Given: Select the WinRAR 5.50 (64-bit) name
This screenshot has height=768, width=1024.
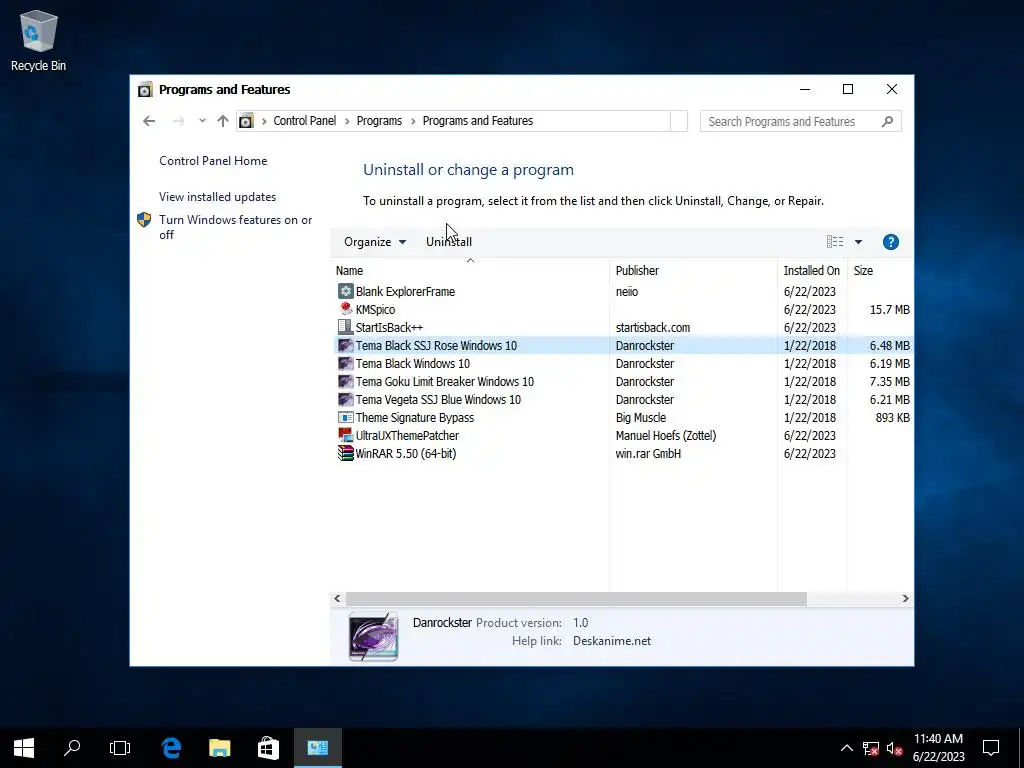Looking at the screenshot, I should tap(406, 453).
